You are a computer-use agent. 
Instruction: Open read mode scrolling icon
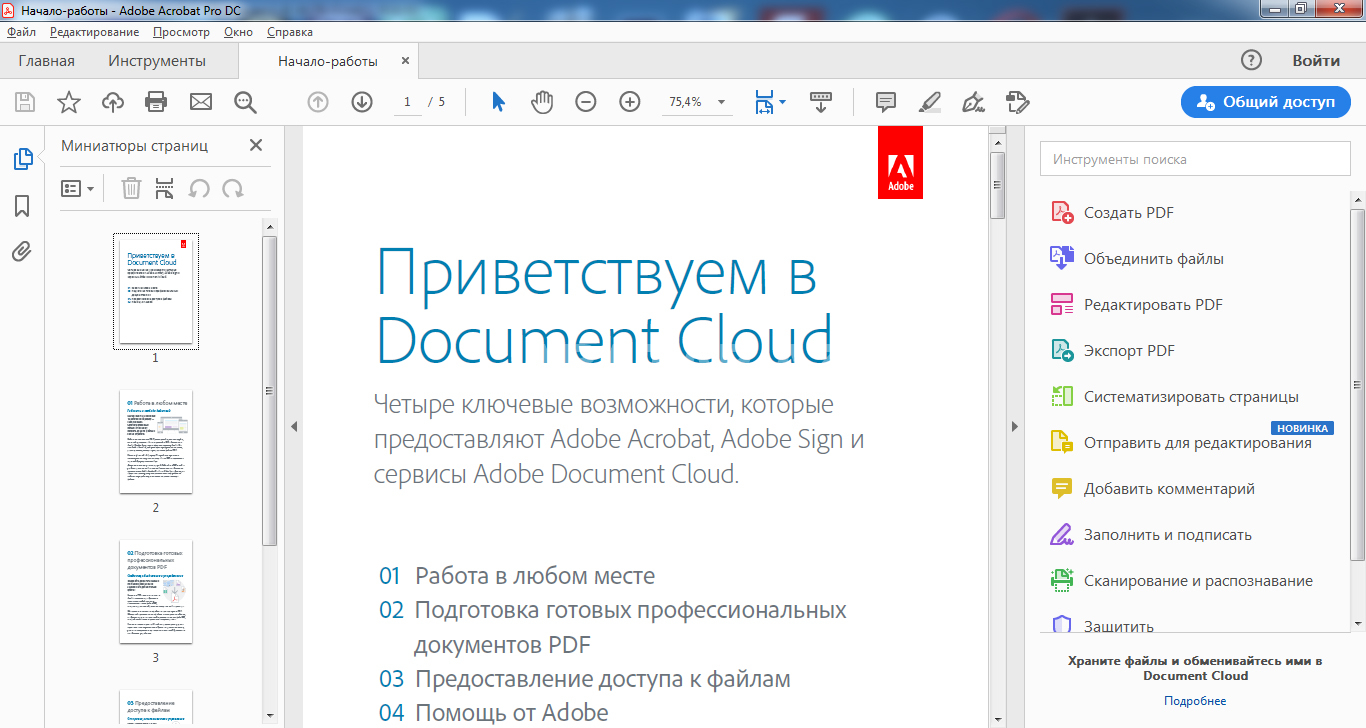821,102
